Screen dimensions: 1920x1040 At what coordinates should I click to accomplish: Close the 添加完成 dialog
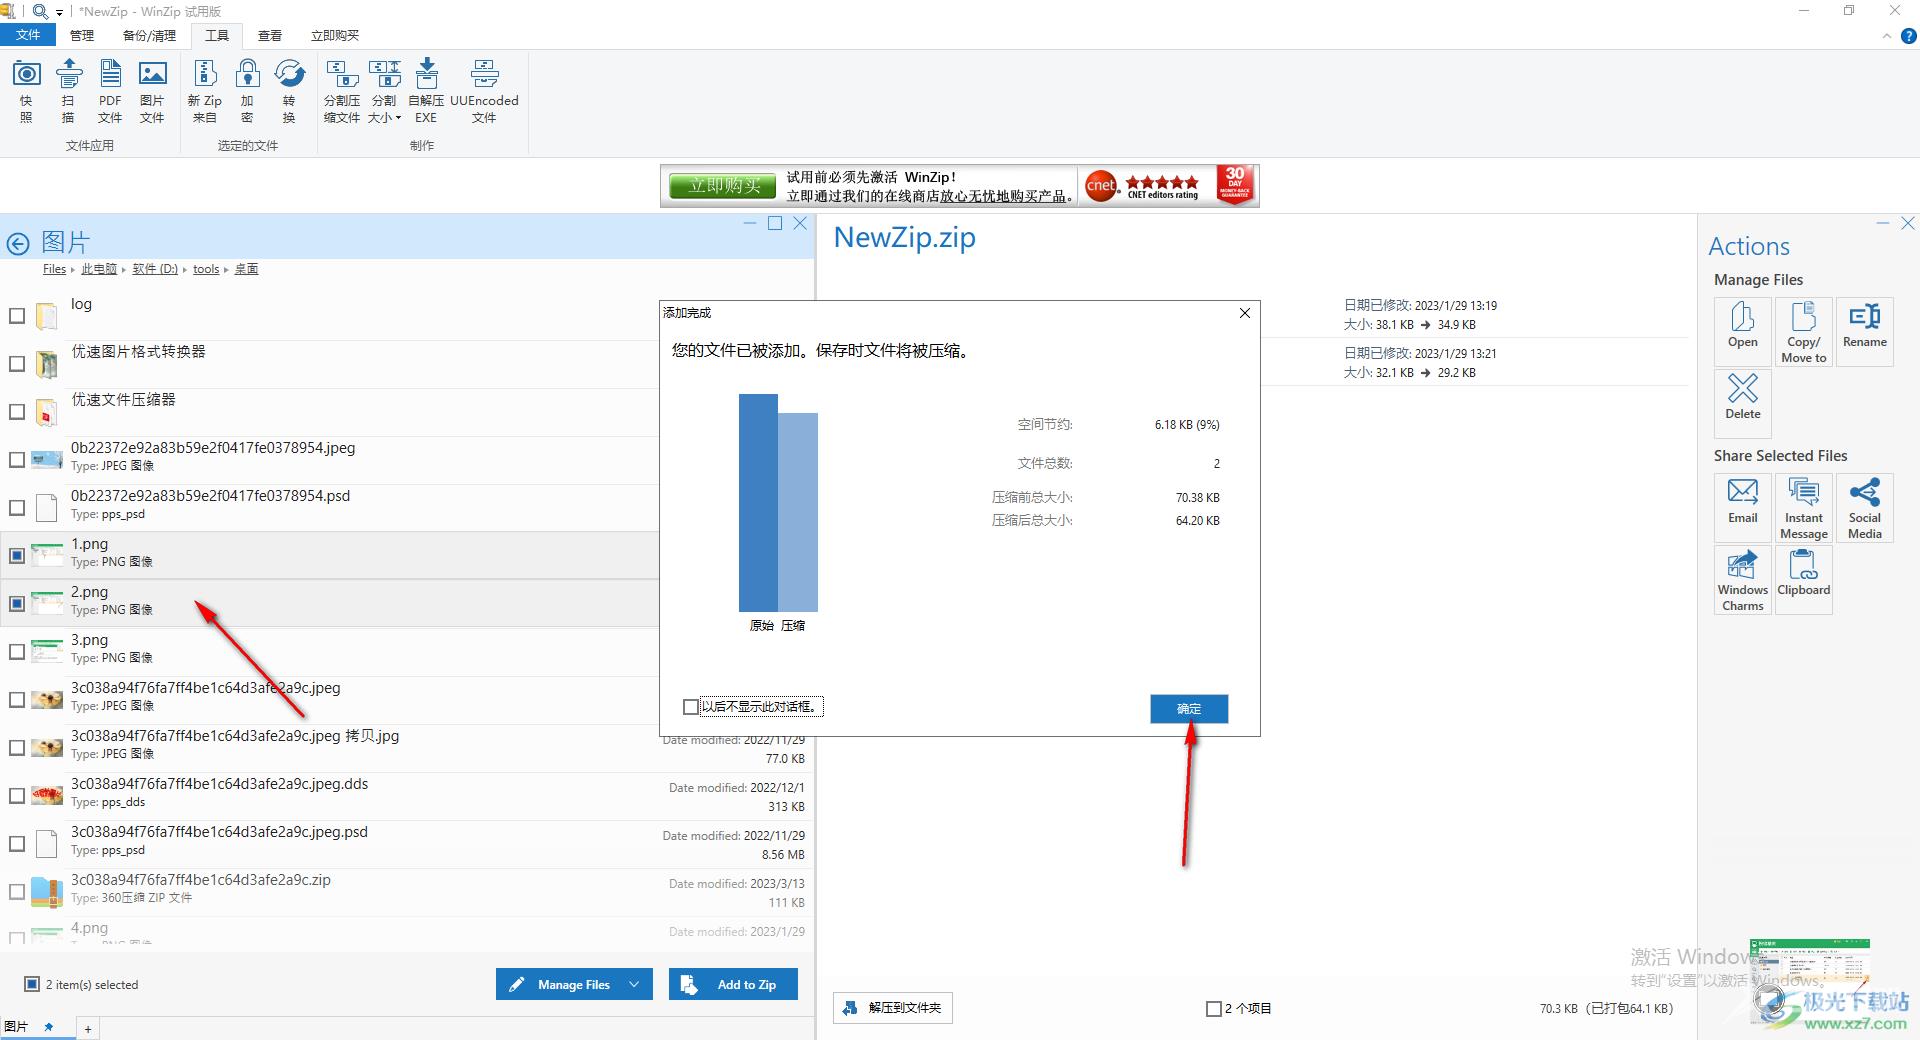1245,313
